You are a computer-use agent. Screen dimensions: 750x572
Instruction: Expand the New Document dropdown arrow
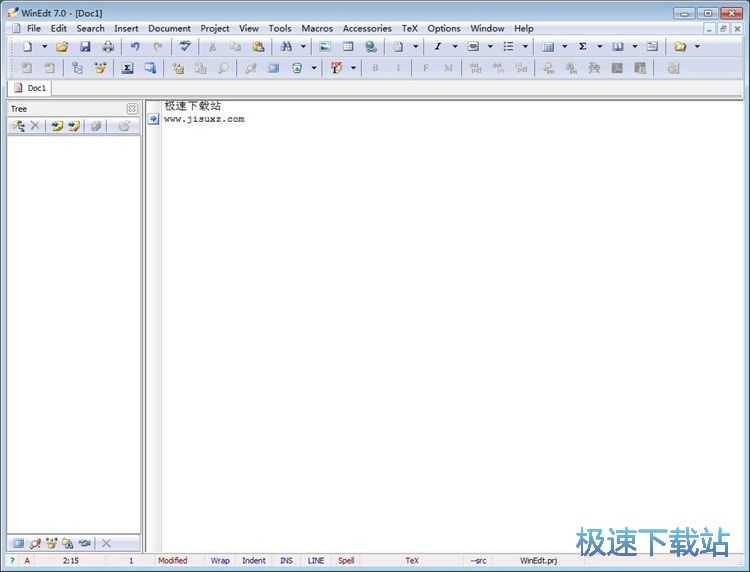point(44,46)
